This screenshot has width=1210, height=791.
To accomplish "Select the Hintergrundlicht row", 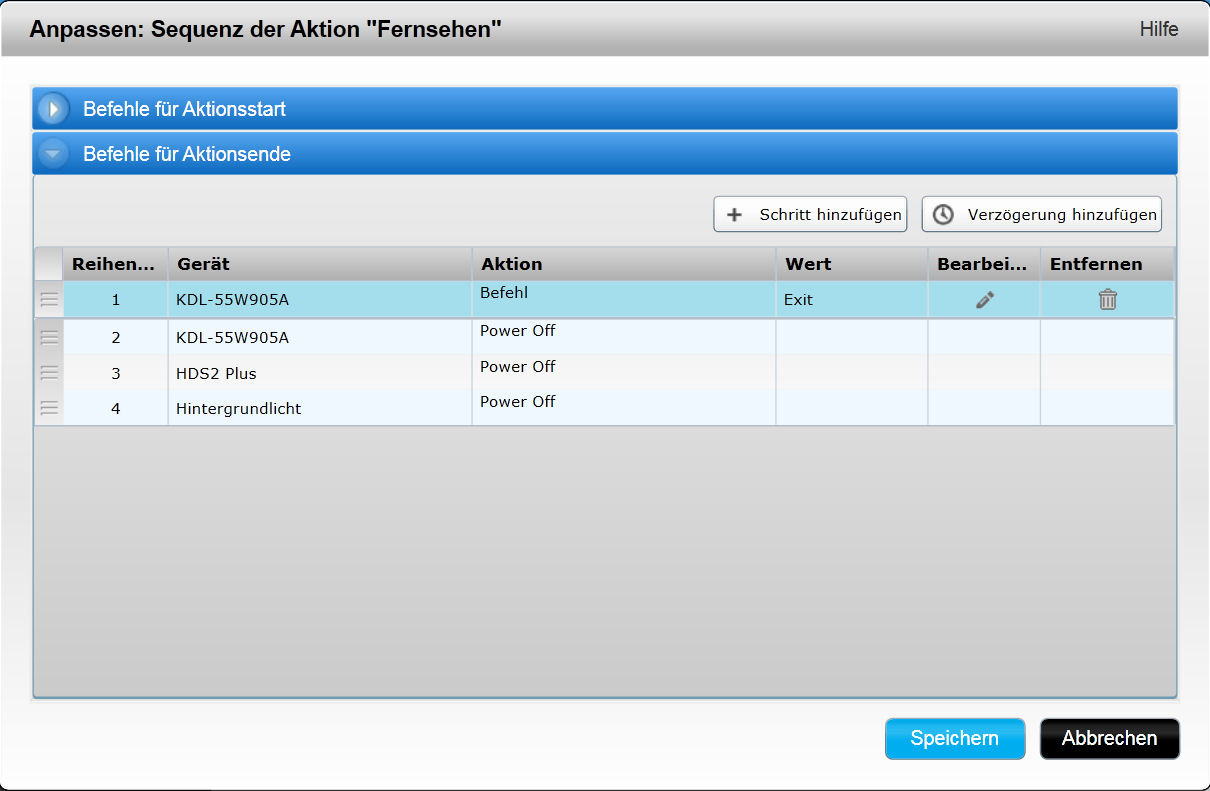I will (238, 409).
